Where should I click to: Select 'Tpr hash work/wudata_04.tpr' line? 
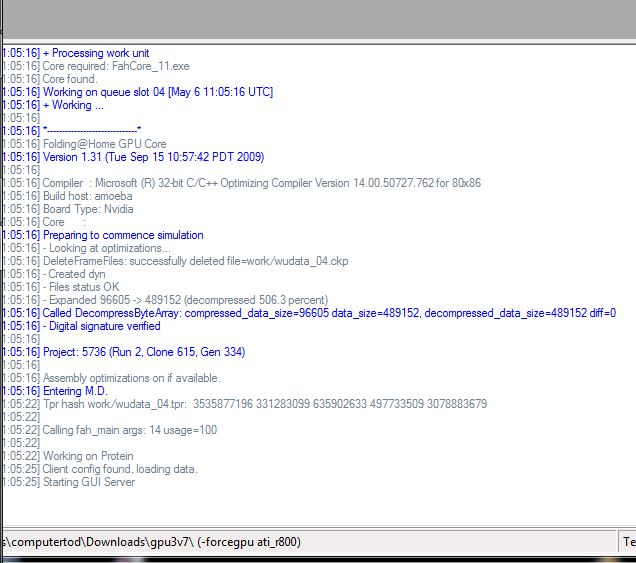(245, 404)
